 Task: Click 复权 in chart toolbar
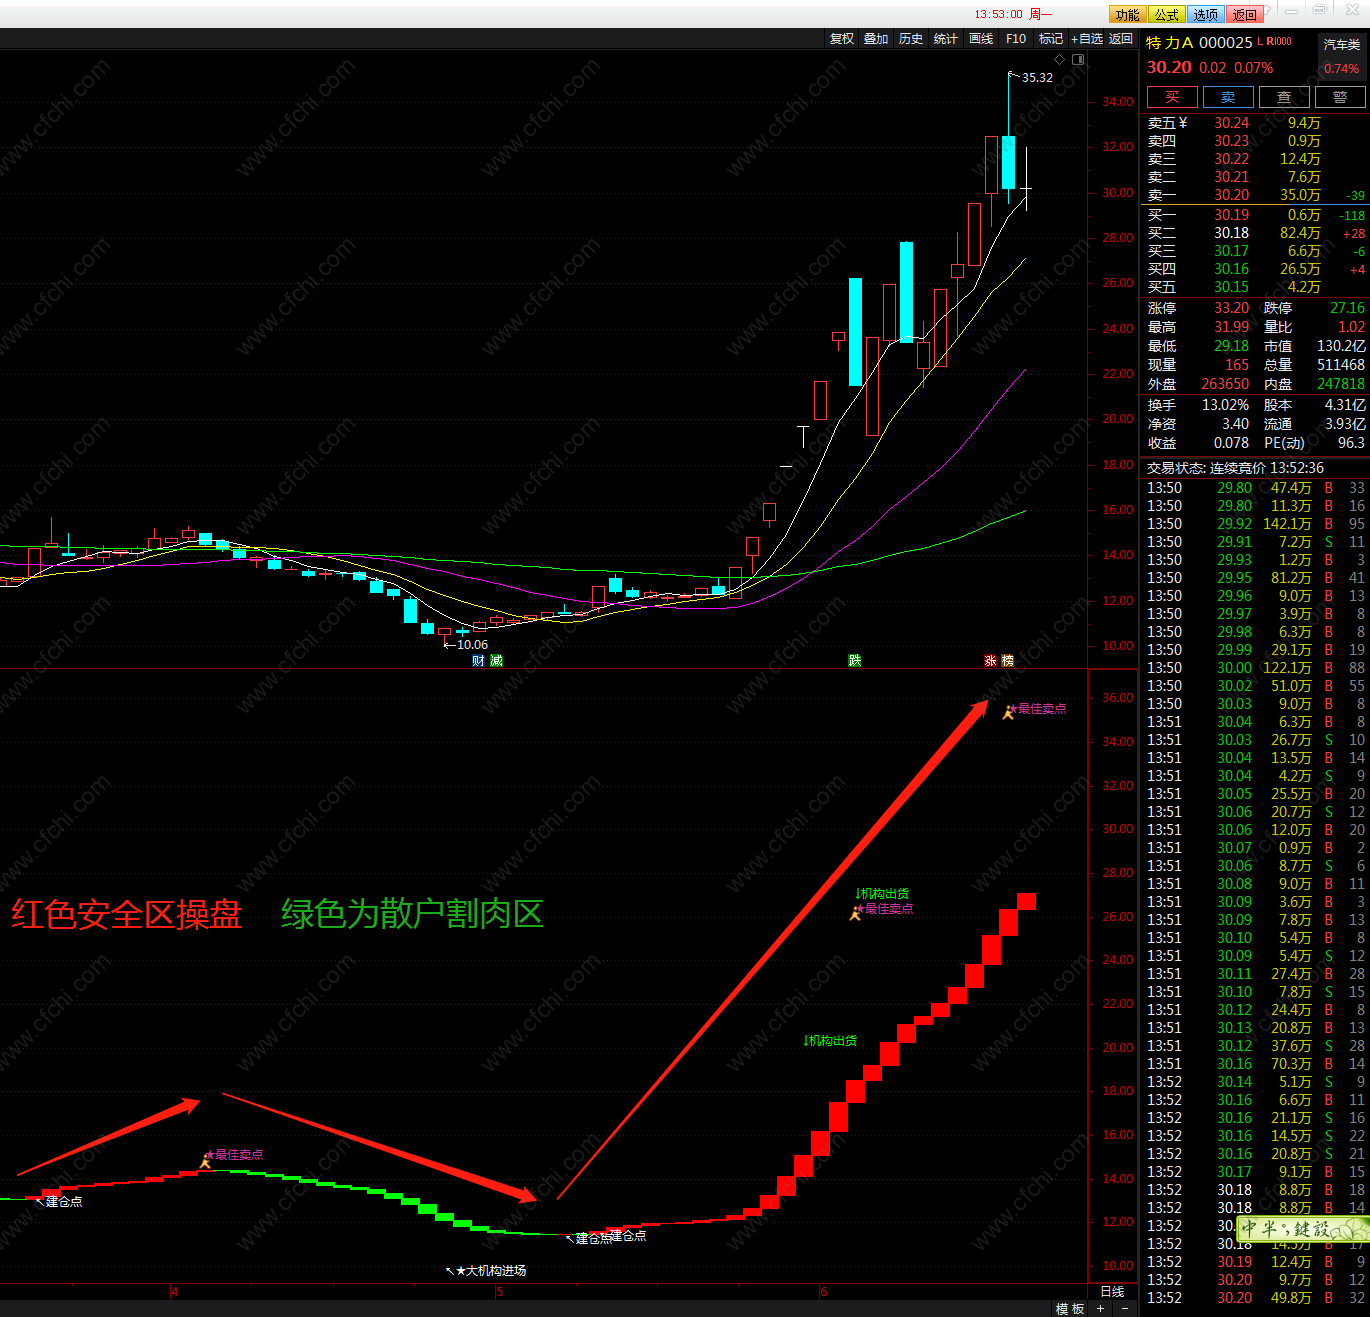(842, 39)
